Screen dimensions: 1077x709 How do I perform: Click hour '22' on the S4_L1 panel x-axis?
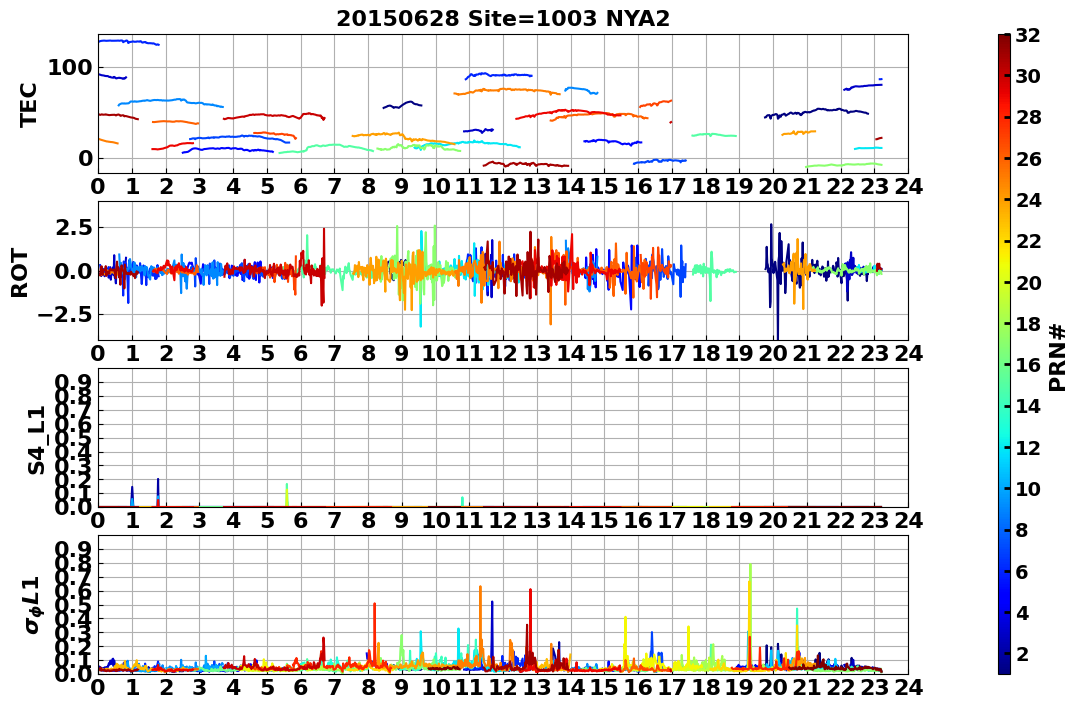tap(841, 521)
